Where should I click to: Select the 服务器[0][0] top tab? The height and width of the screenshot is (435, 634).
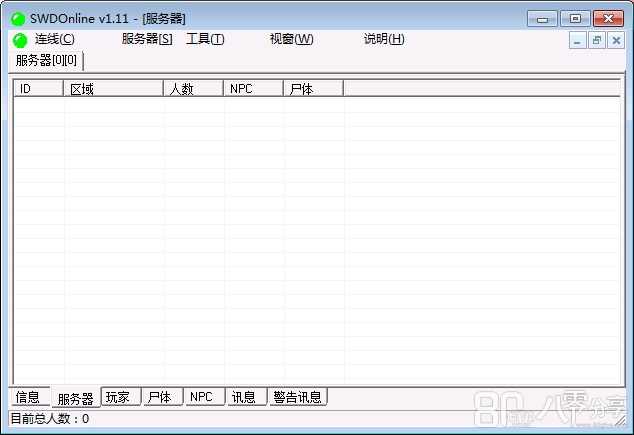46,61
